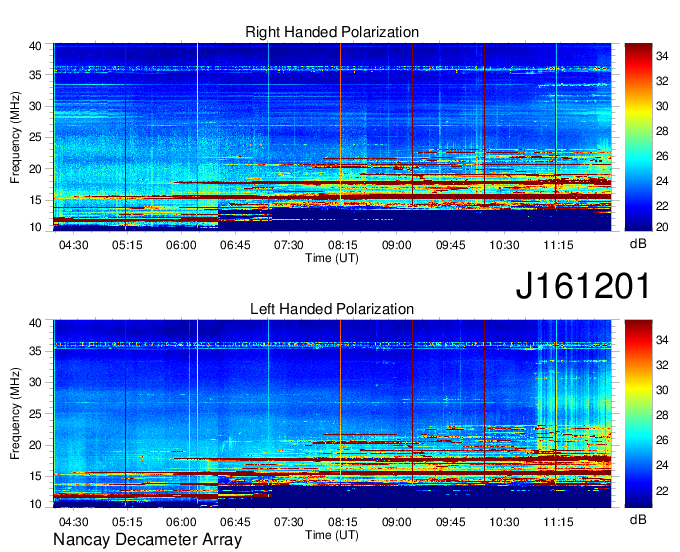
Task: Click the 20 MHz tick on Right Handed plot
Action: point(35,169)
